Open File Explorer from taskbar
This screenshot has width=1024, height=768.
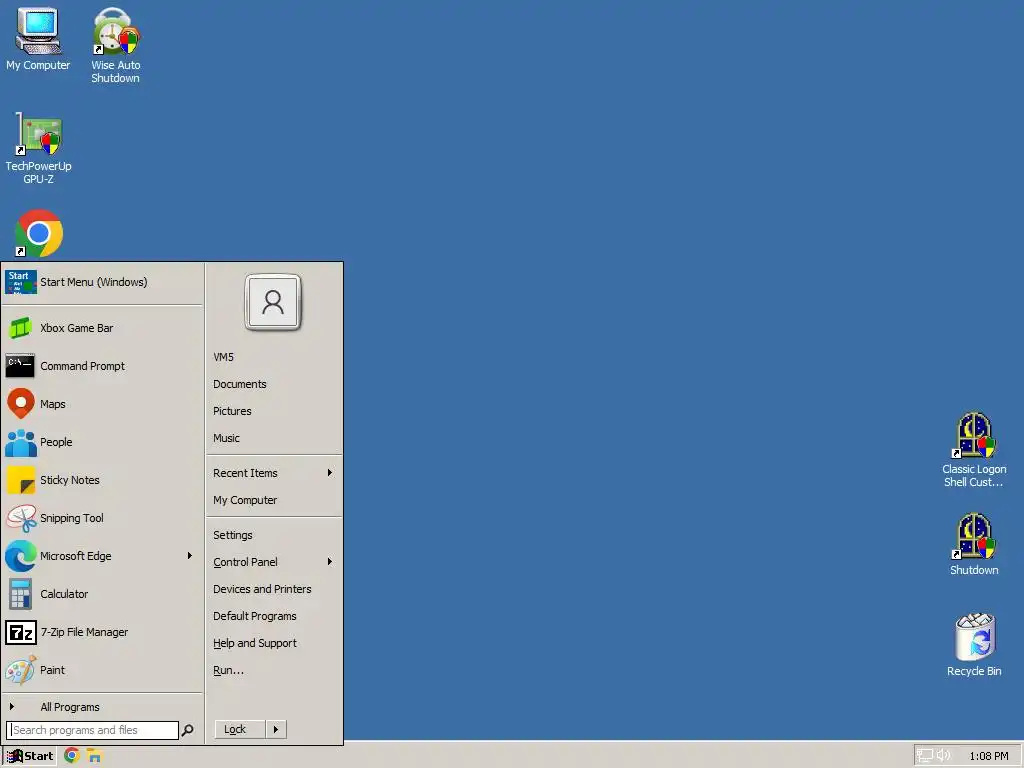tap(95, 756)
